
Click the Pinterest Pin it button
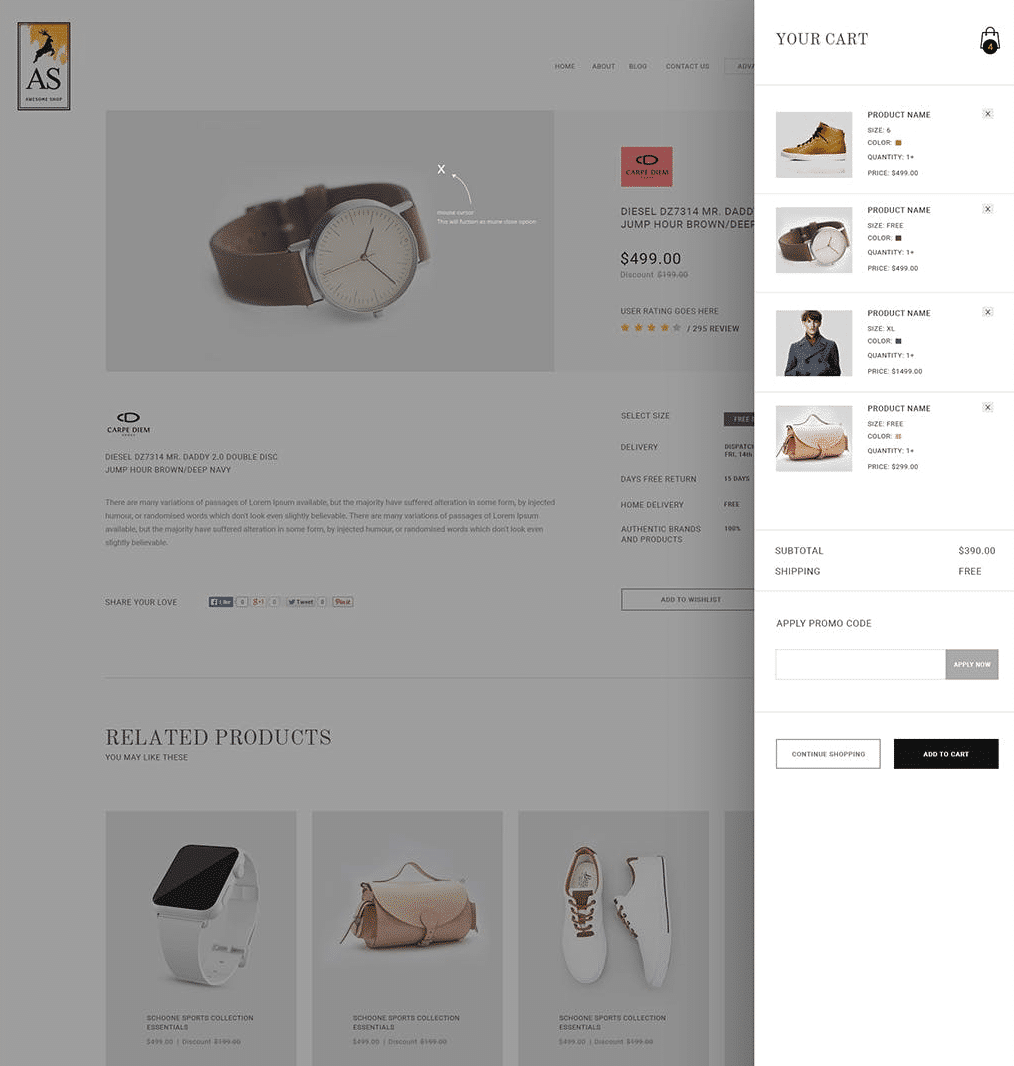(343, 602)
